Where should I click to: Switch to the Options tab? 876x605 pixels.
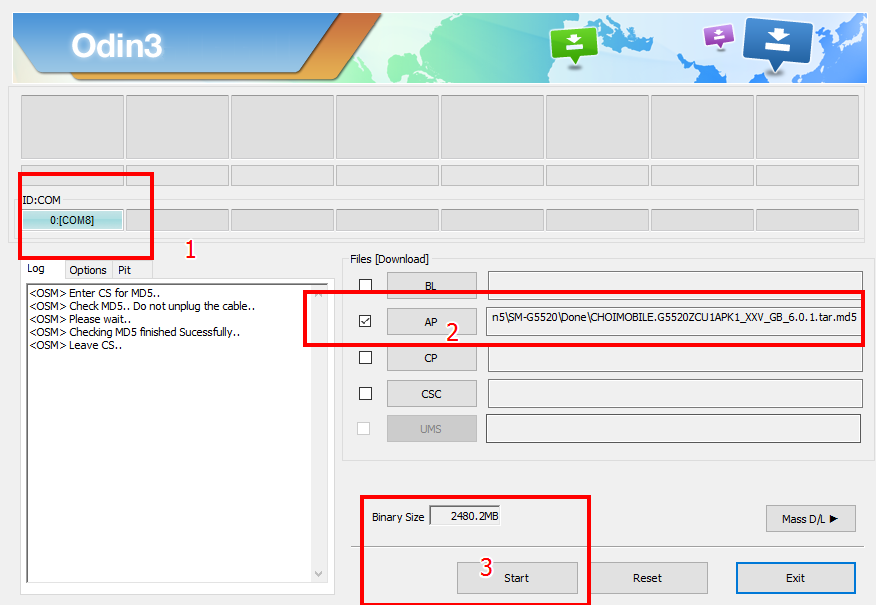coord(88,270)
